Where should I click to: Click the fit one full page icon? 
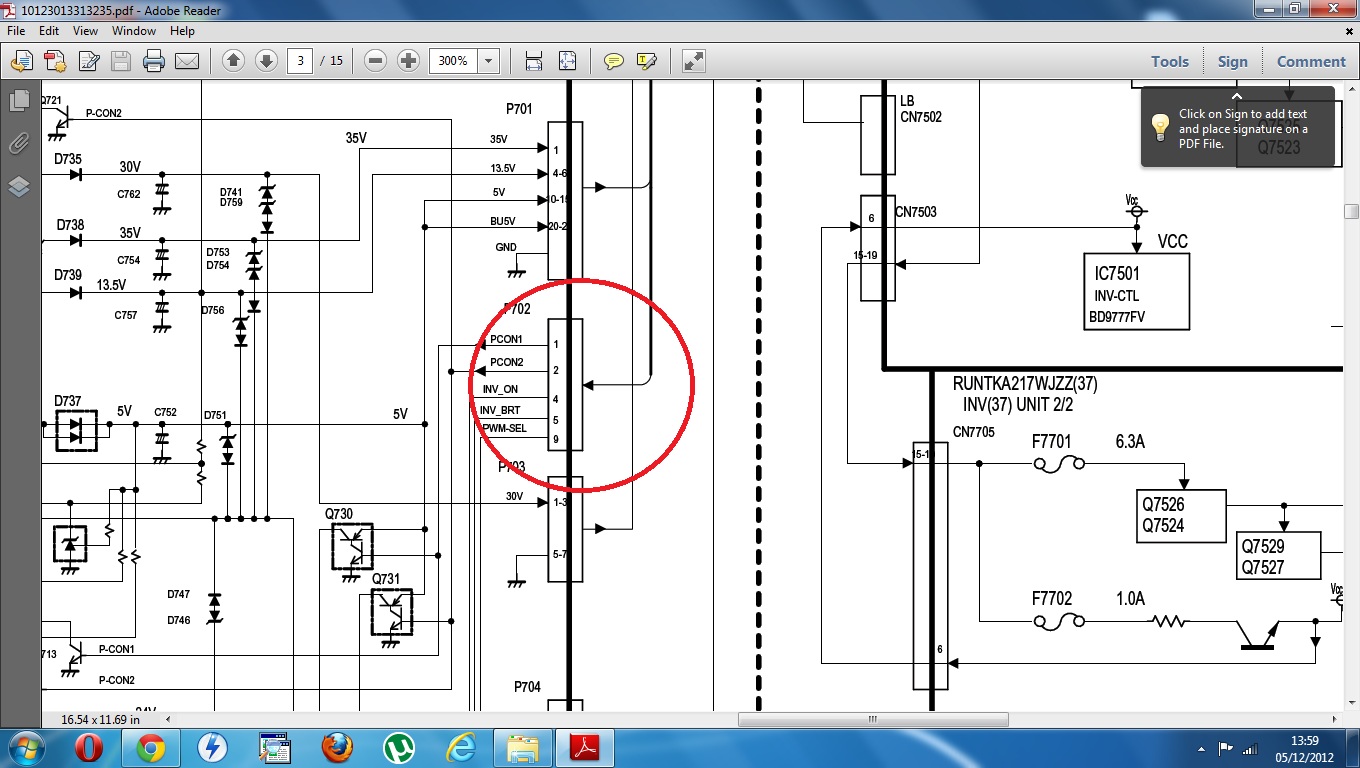(x=567, y=61)
